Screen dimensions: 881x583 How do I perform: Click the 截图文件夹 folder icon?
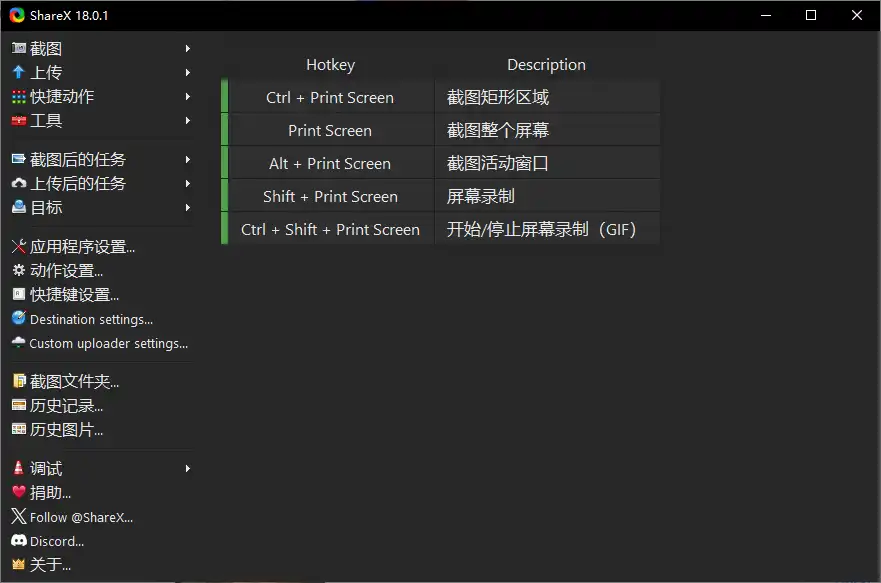tap(19, 381)
